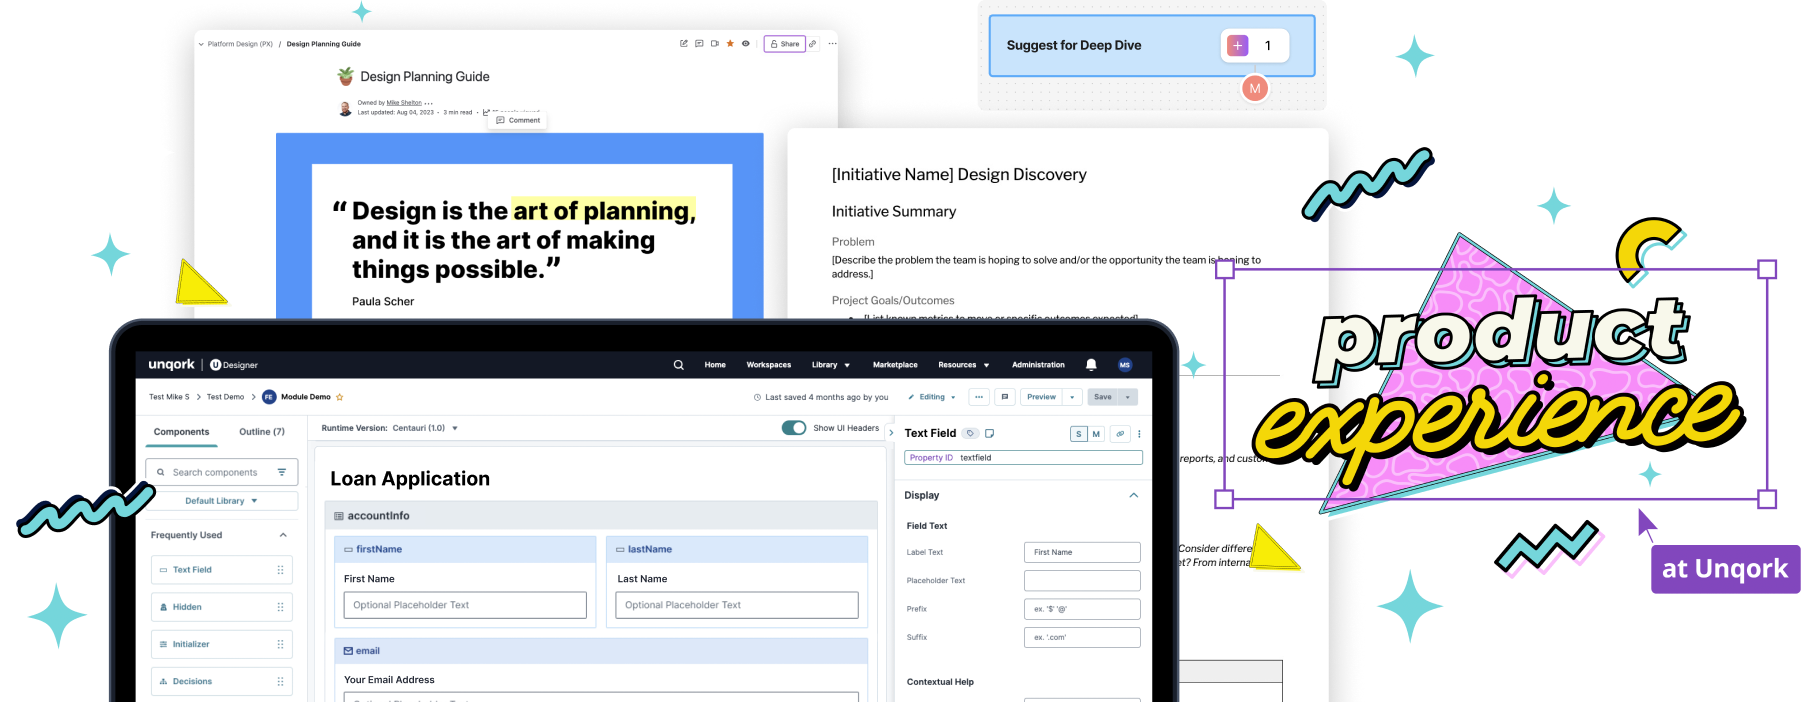The image size is (1816, 702).
Task: Open the Library dropdown in navbar
Action: tap(831, 365)
